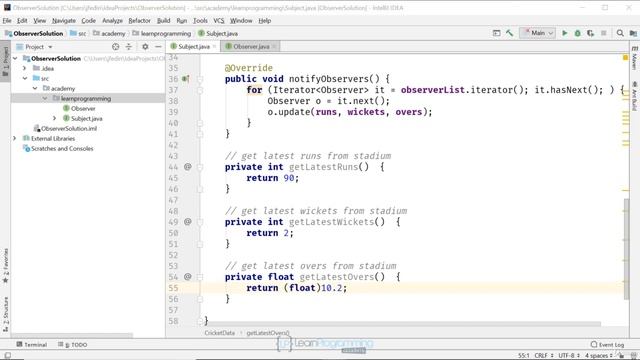Open the Refactor menu
Screen dimensions: 640x360
[x=139, y=20]
